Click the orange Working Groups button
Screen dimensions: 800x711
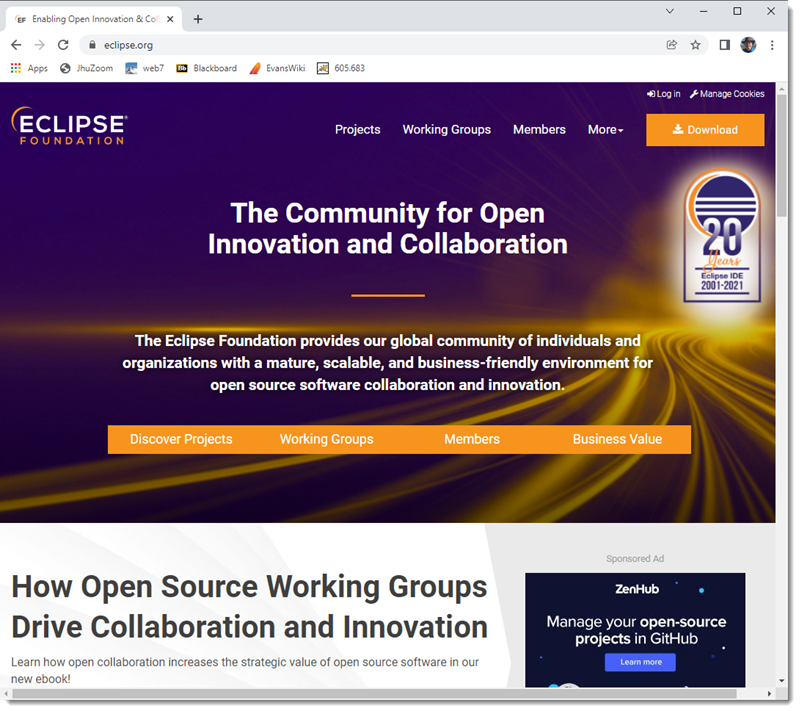pos(327,439)
